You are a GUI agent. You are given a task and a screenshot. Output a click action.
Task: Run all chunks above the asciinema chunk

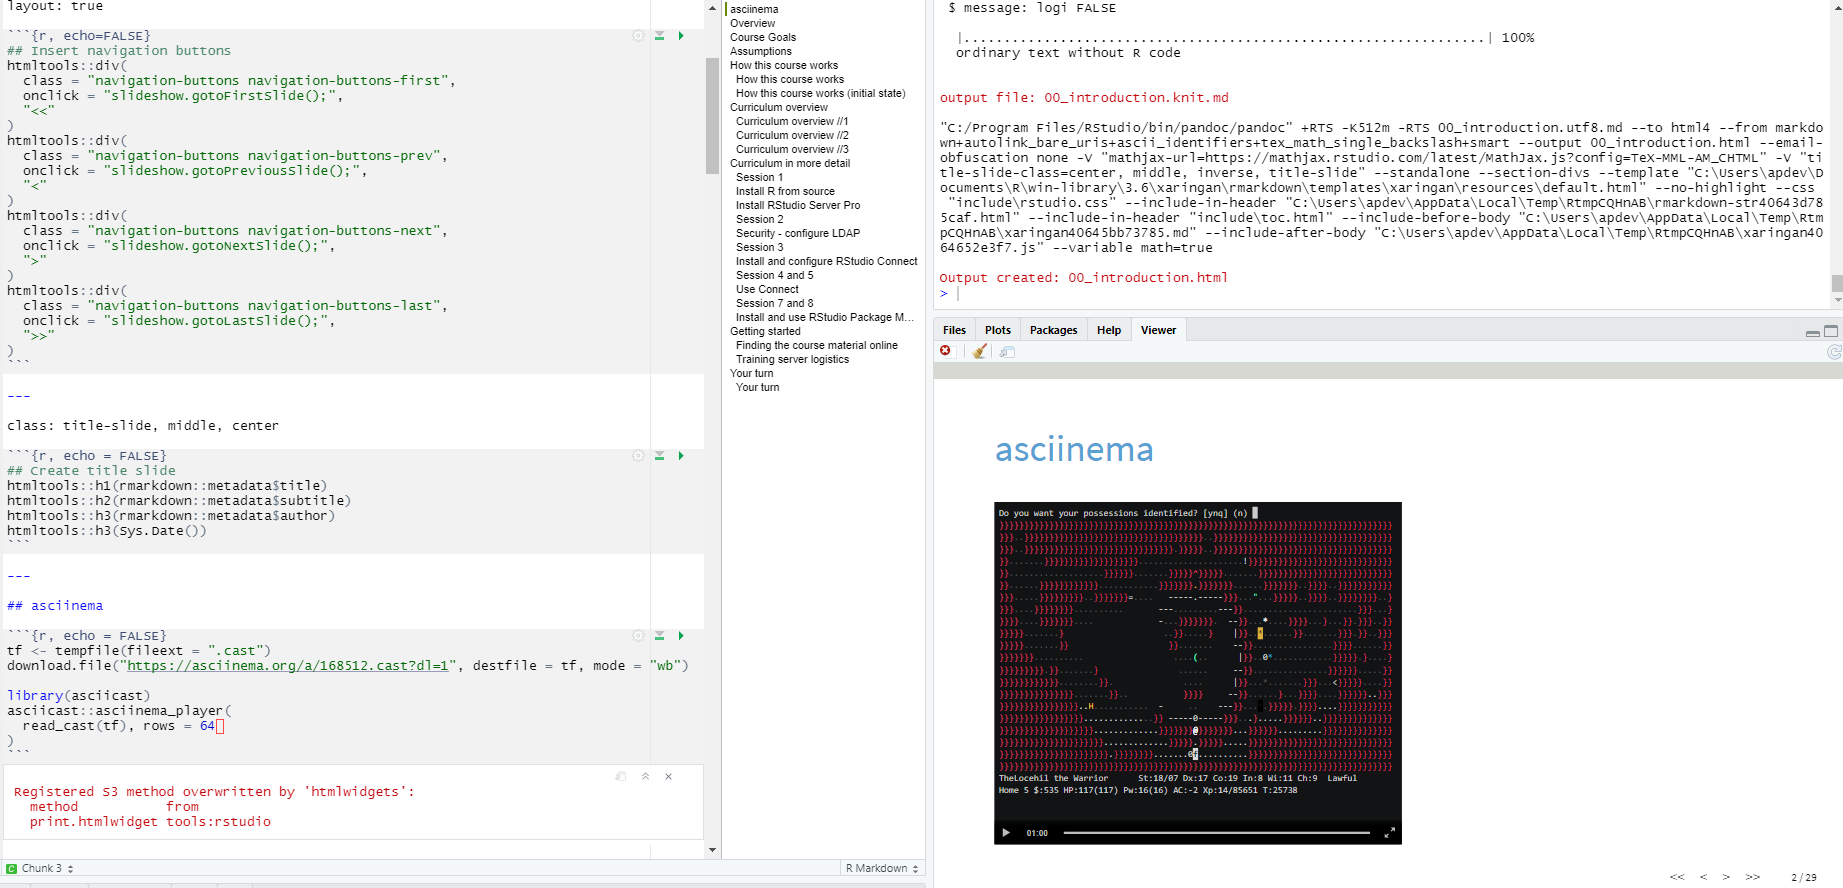(660, 636)
